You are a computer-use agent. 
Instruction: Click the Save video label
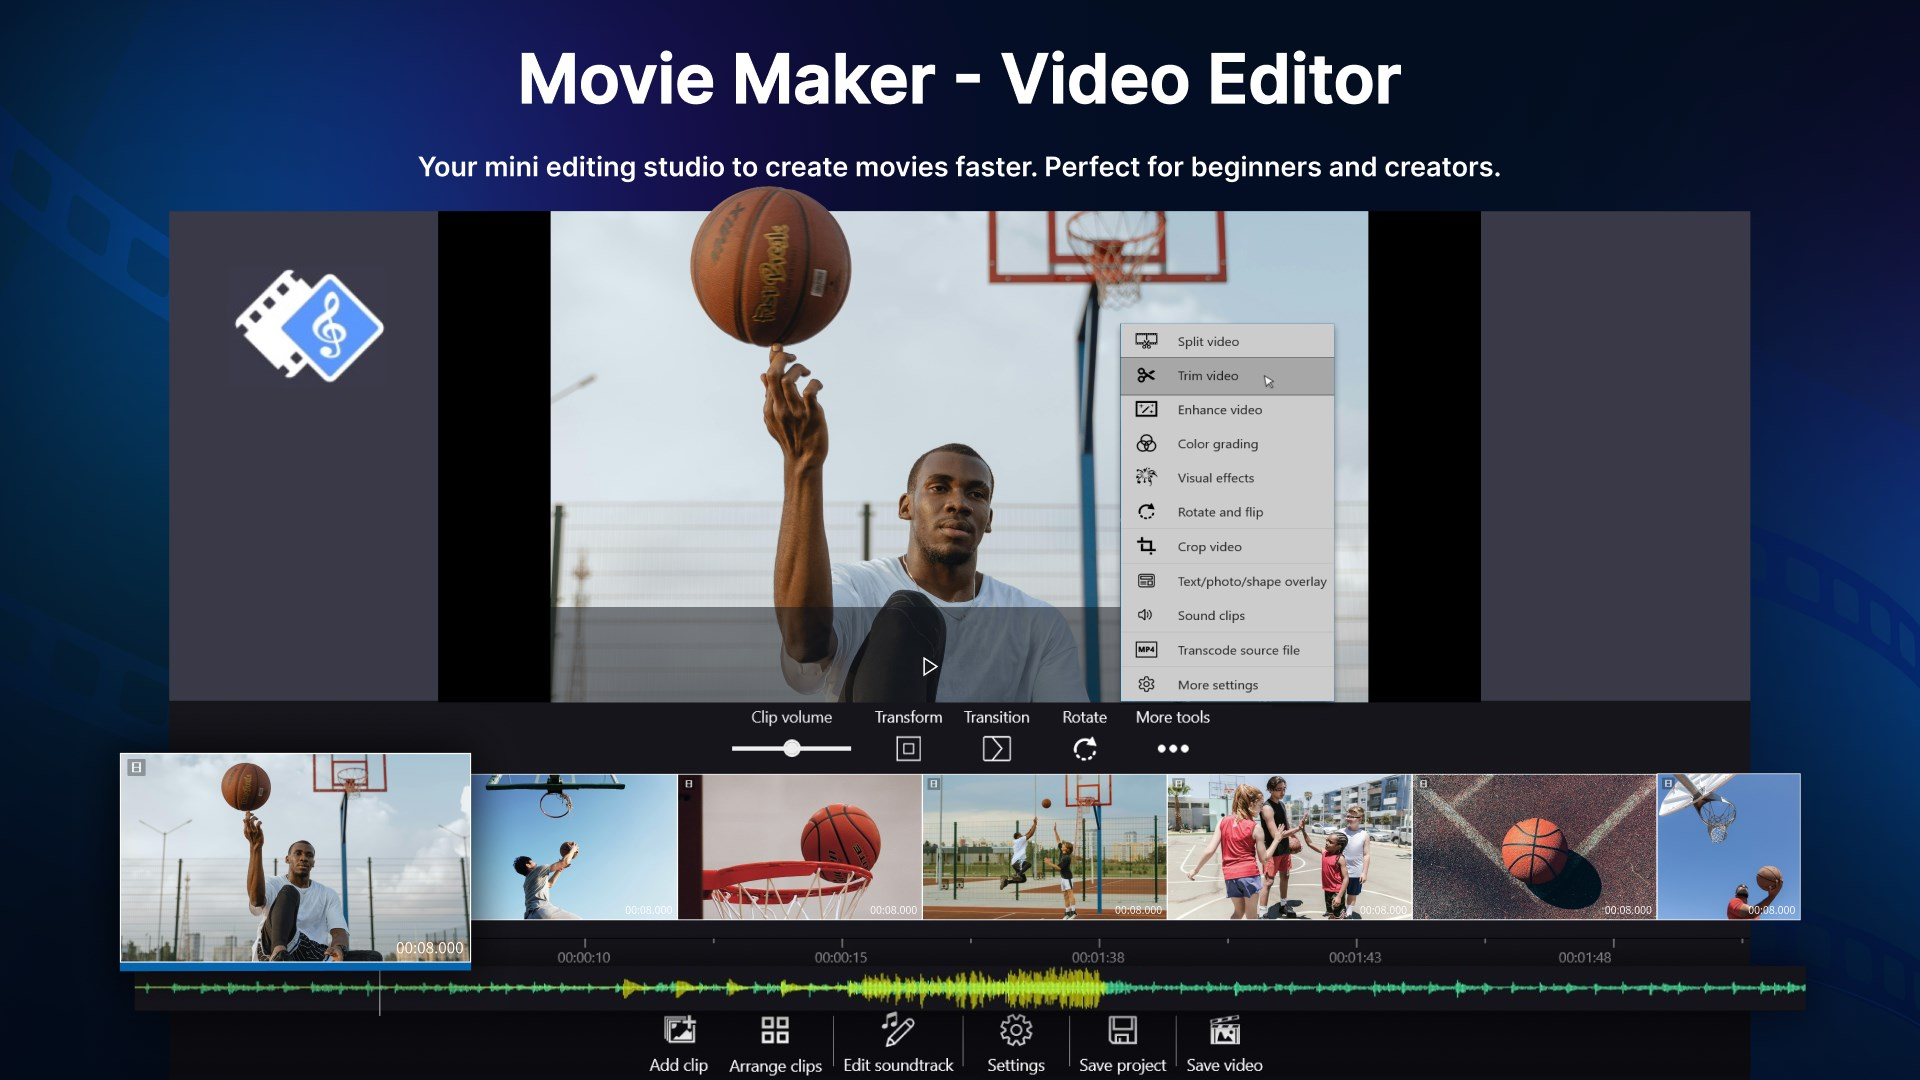click(x=1224, y=1065)
